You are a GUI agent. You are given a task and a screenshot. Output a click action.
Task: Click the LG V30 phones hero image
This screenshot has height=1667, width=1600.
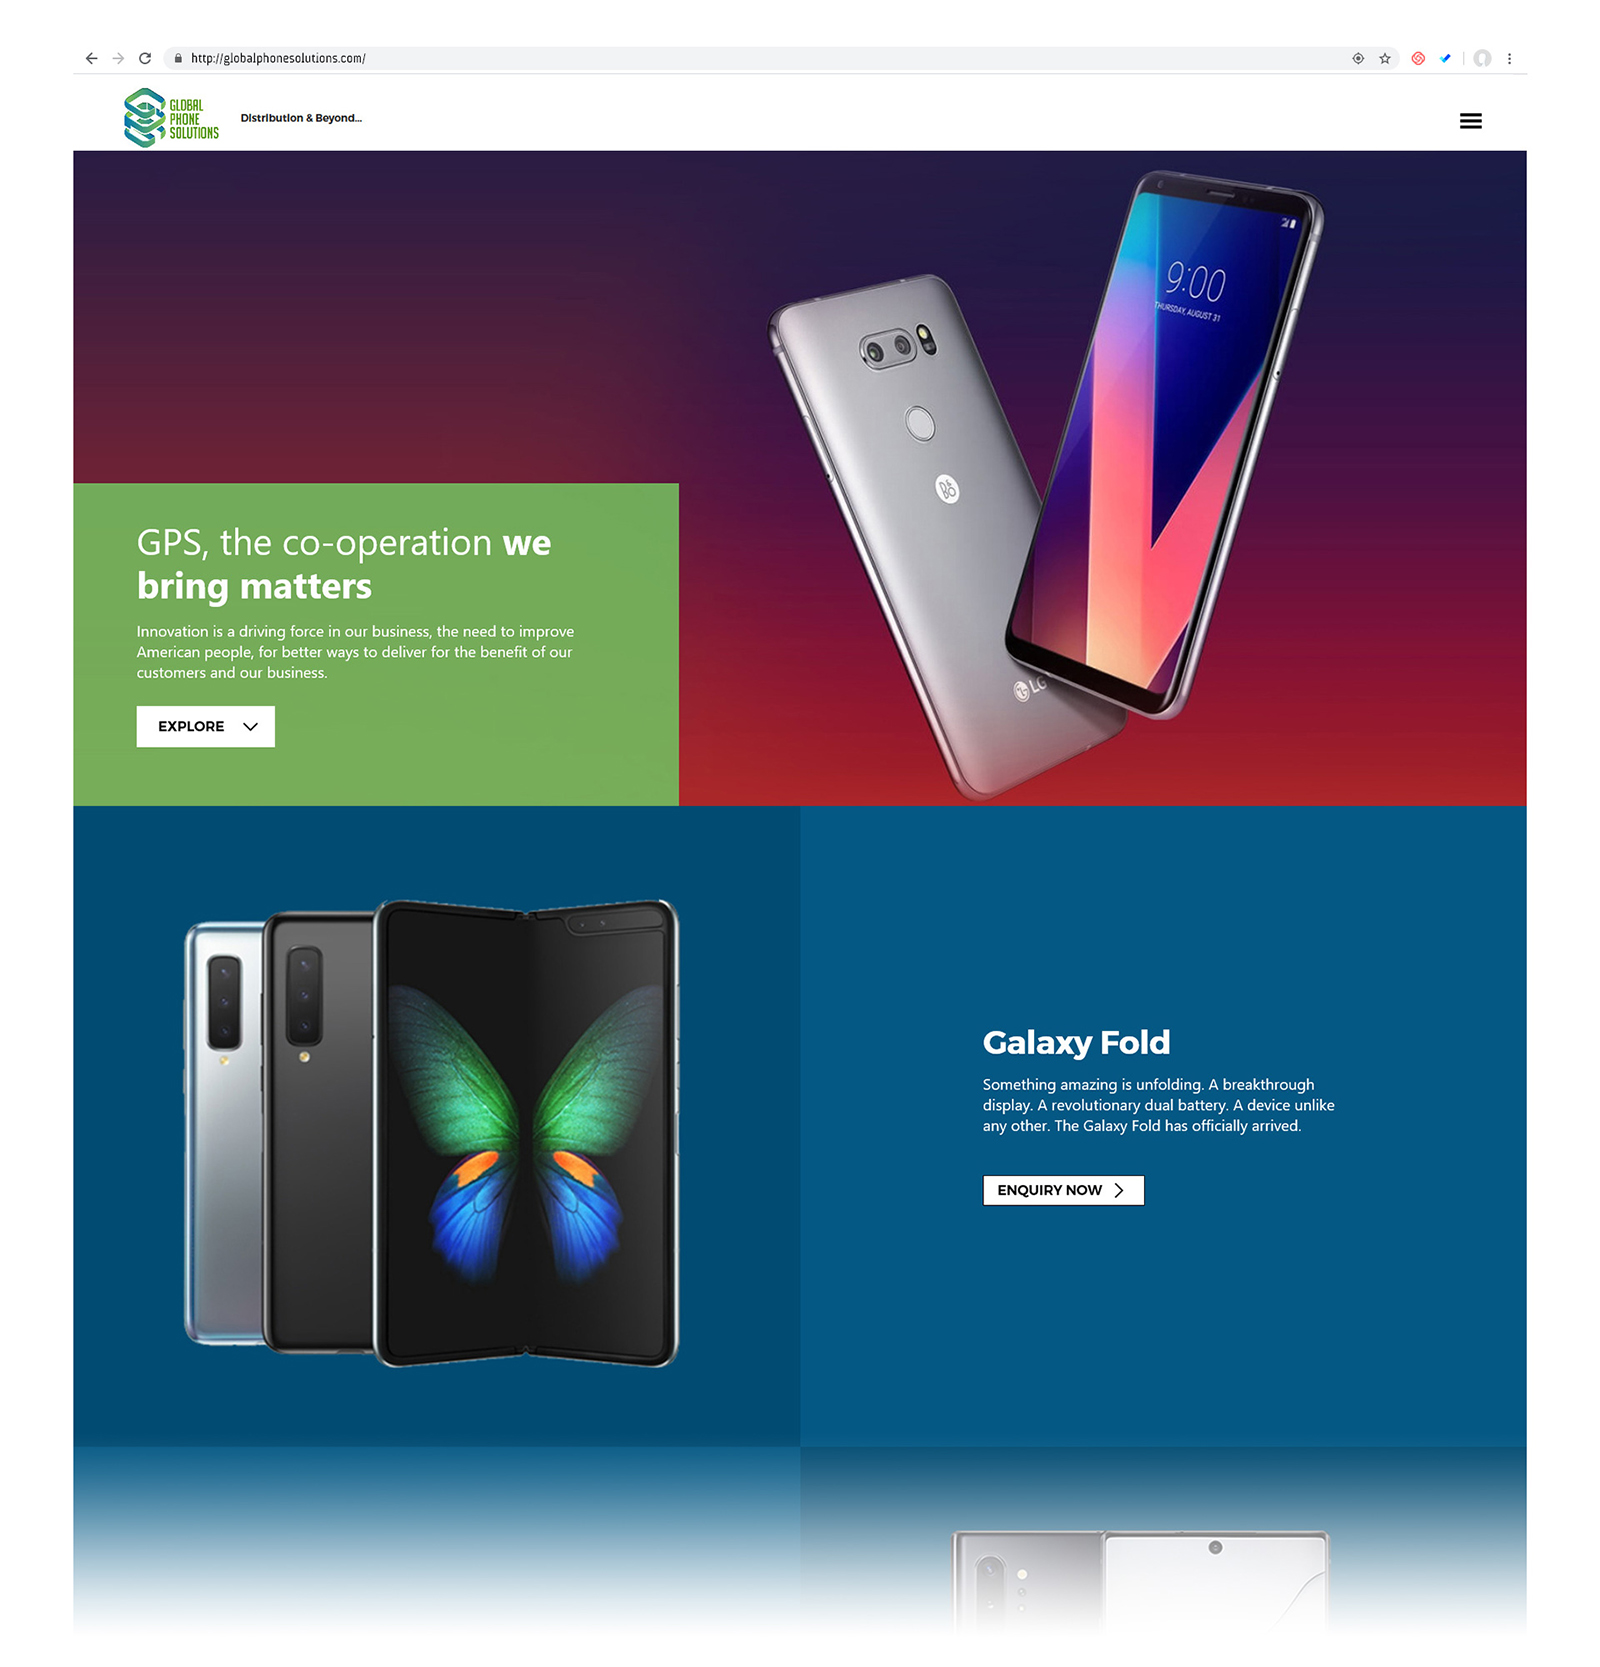tap(1045, 485)
